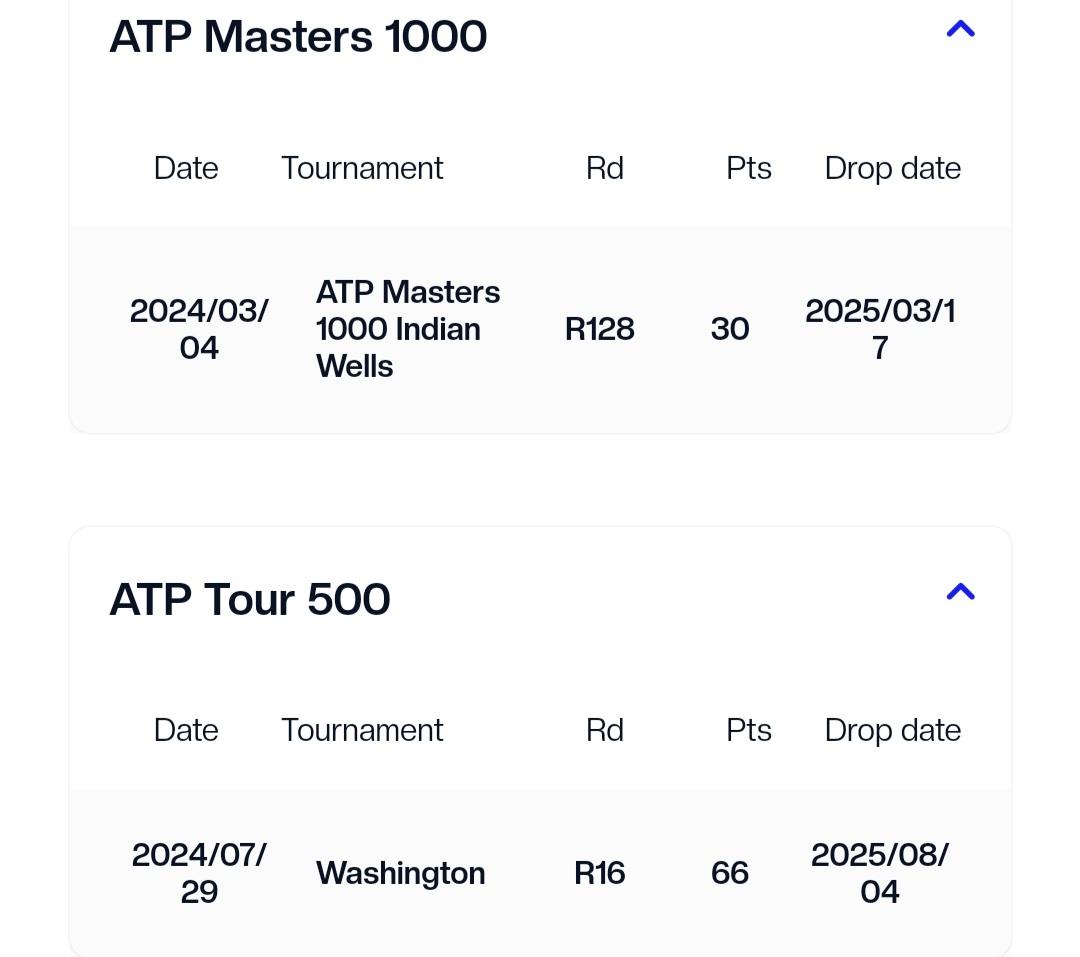Click Tournament header in Tour 500 table

coord(362,730)
